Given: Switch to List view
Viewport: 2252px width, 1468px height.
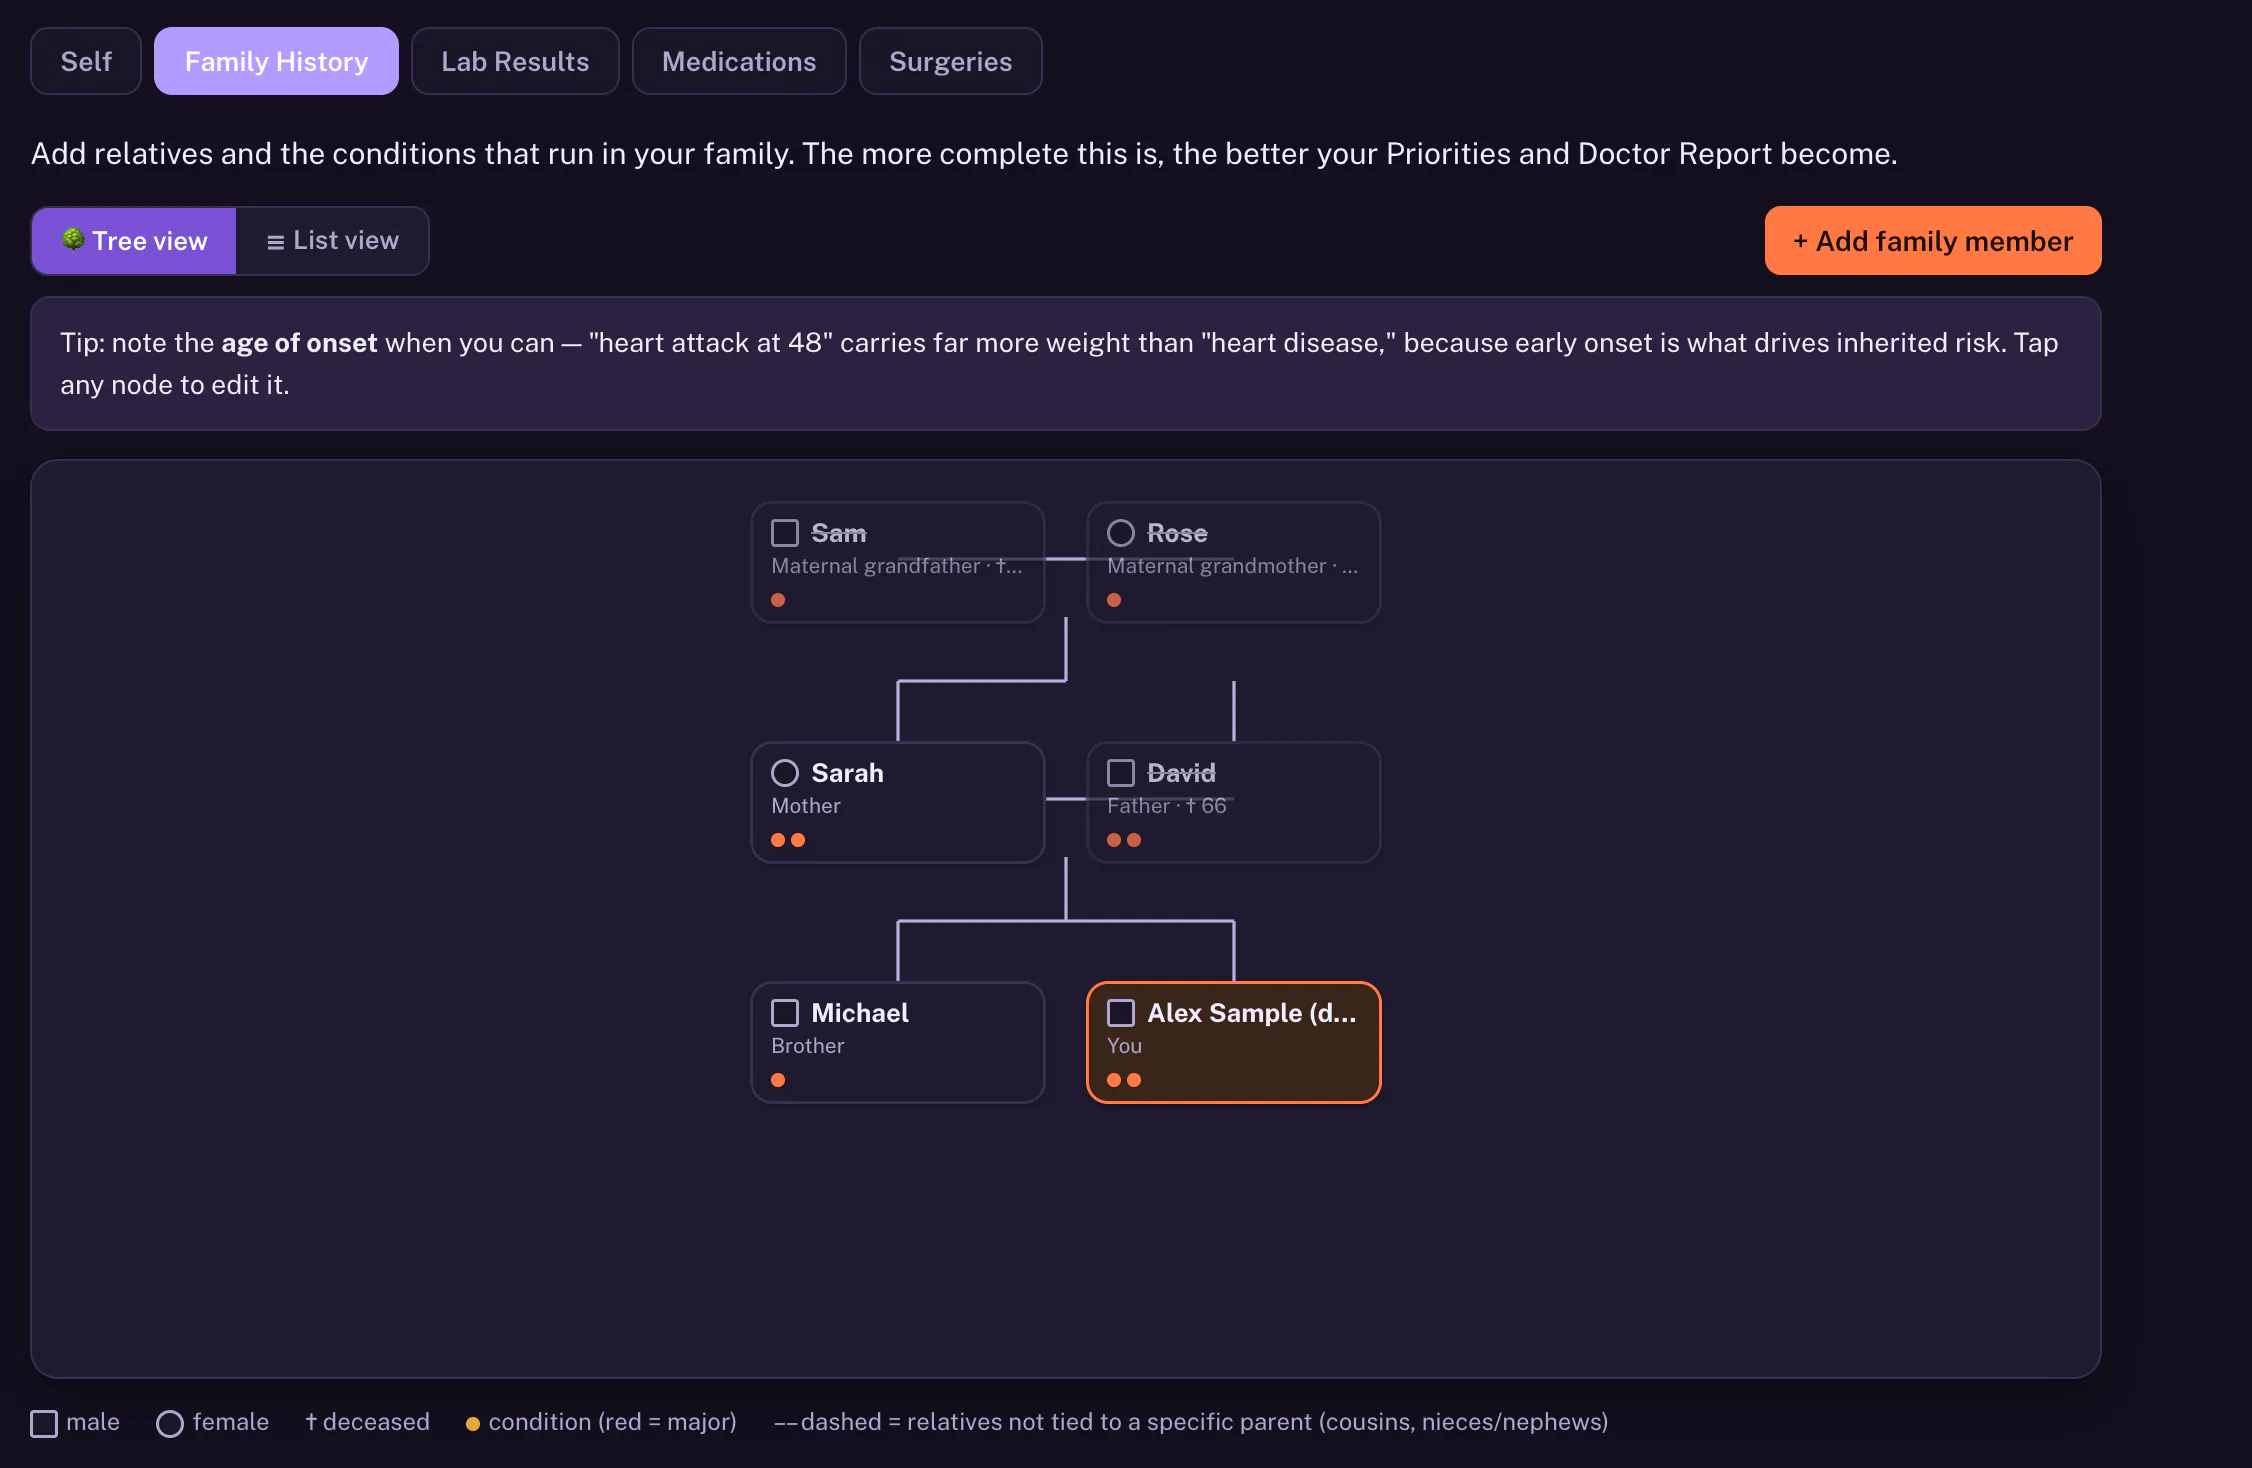Looking at the screenshot, I should pos(332,241).
